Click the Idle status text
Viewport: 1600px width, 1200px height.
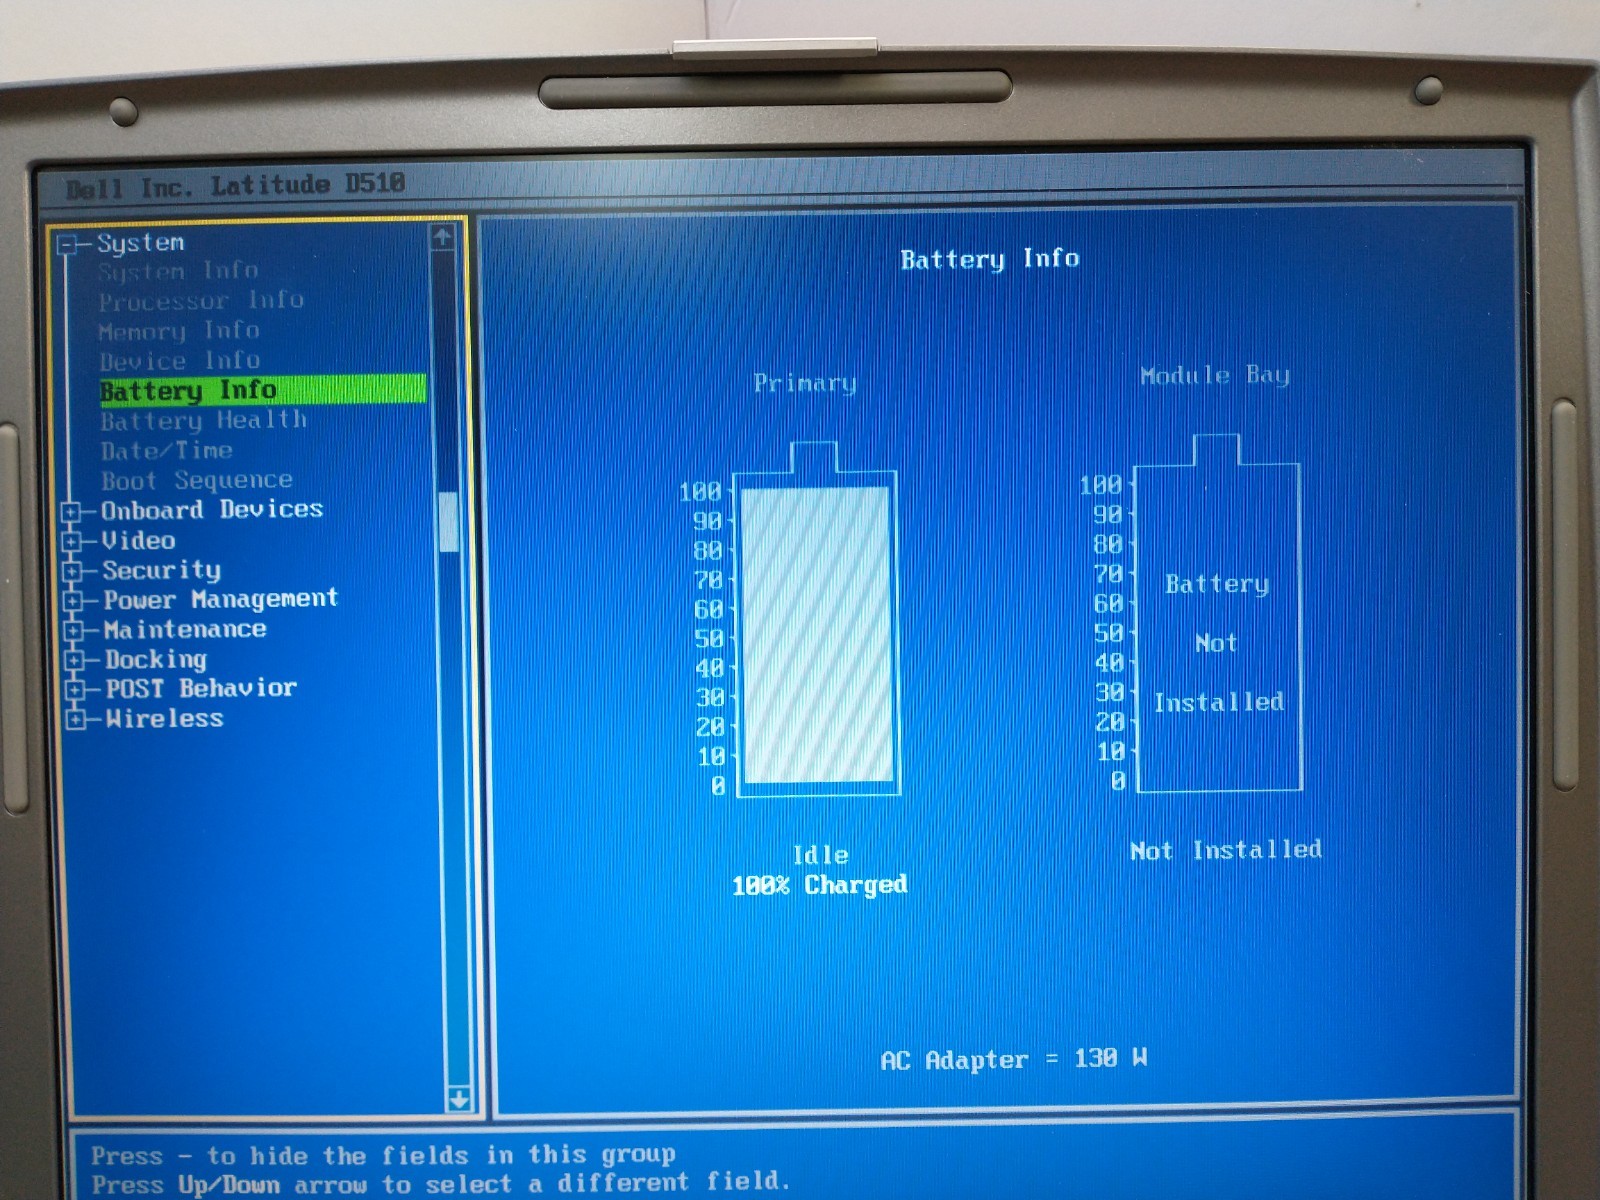coord(821,855)
